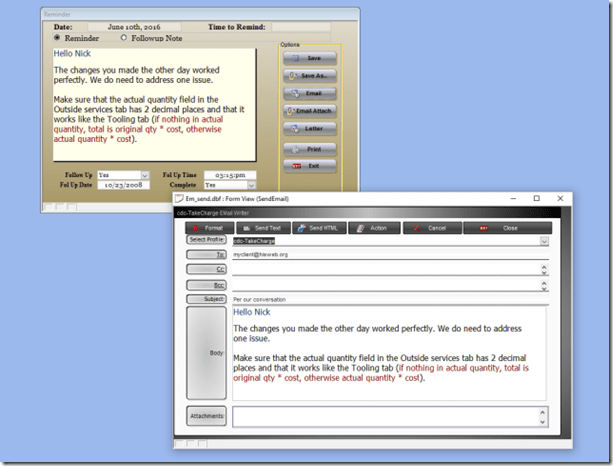
Task: Click the Cc field spinner arrows
Action: [x=544, y=270]
